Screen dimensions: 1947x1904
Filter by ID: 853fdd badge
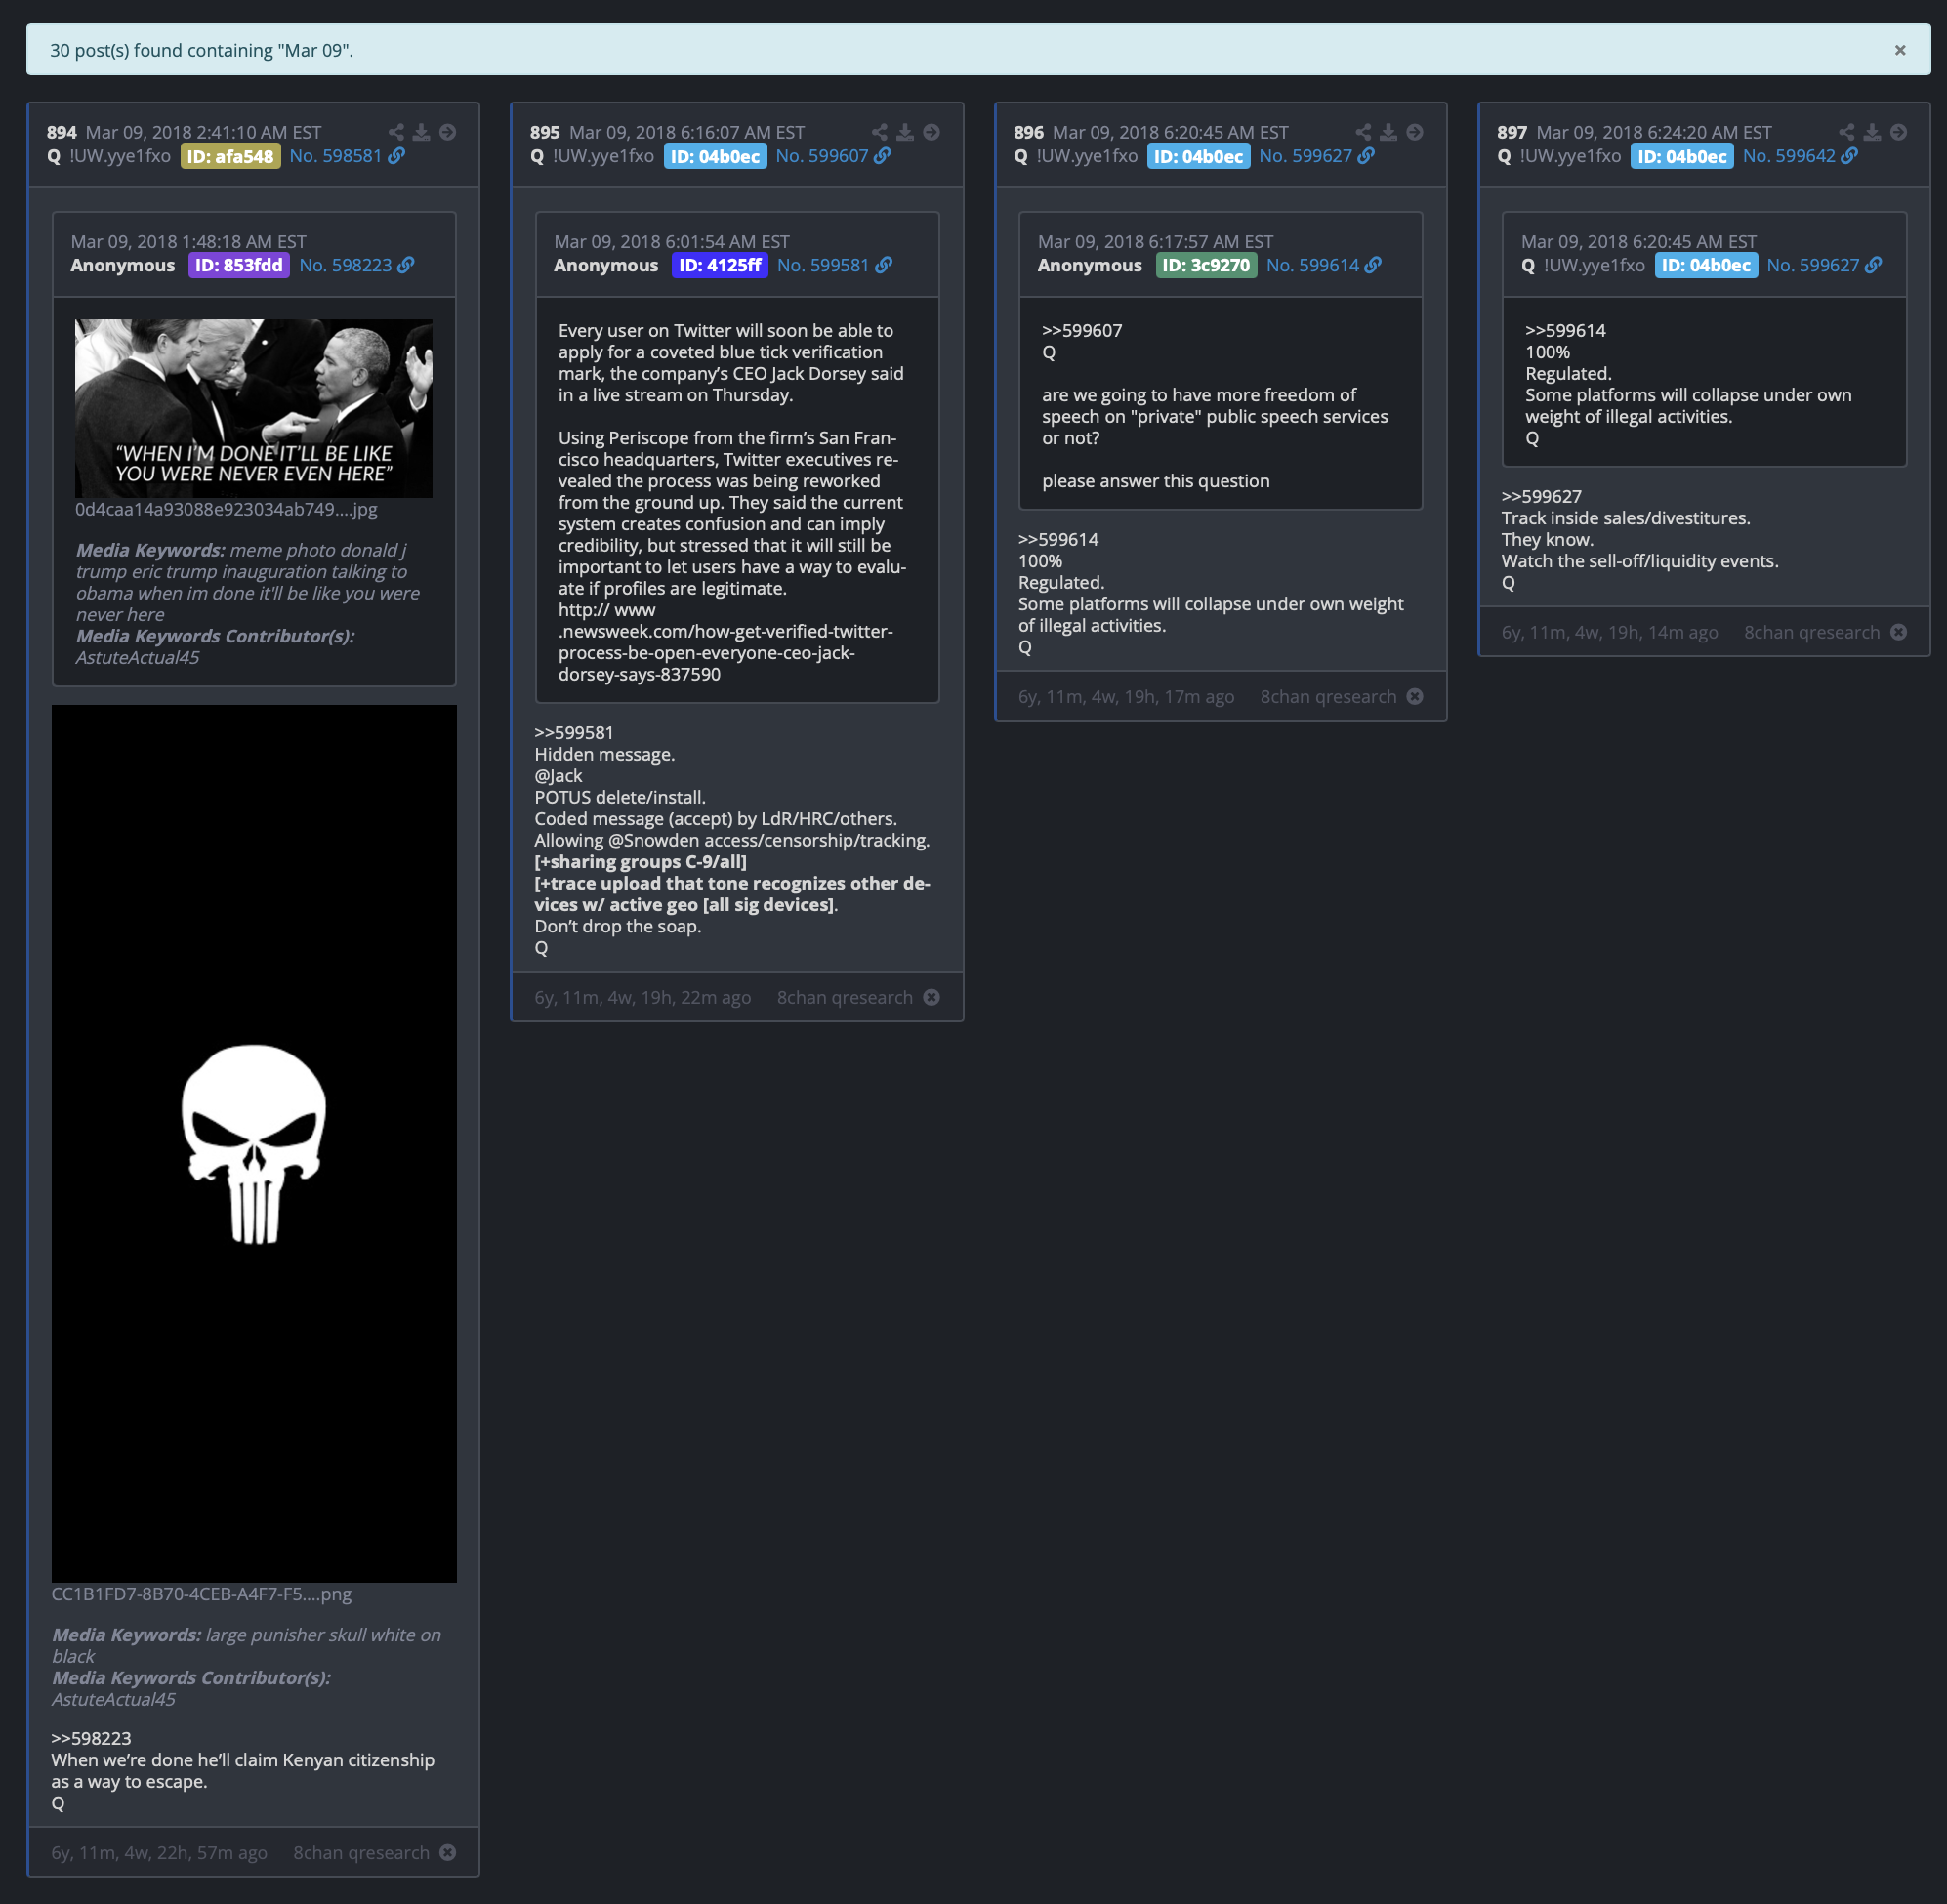click(x=239, y=265)
